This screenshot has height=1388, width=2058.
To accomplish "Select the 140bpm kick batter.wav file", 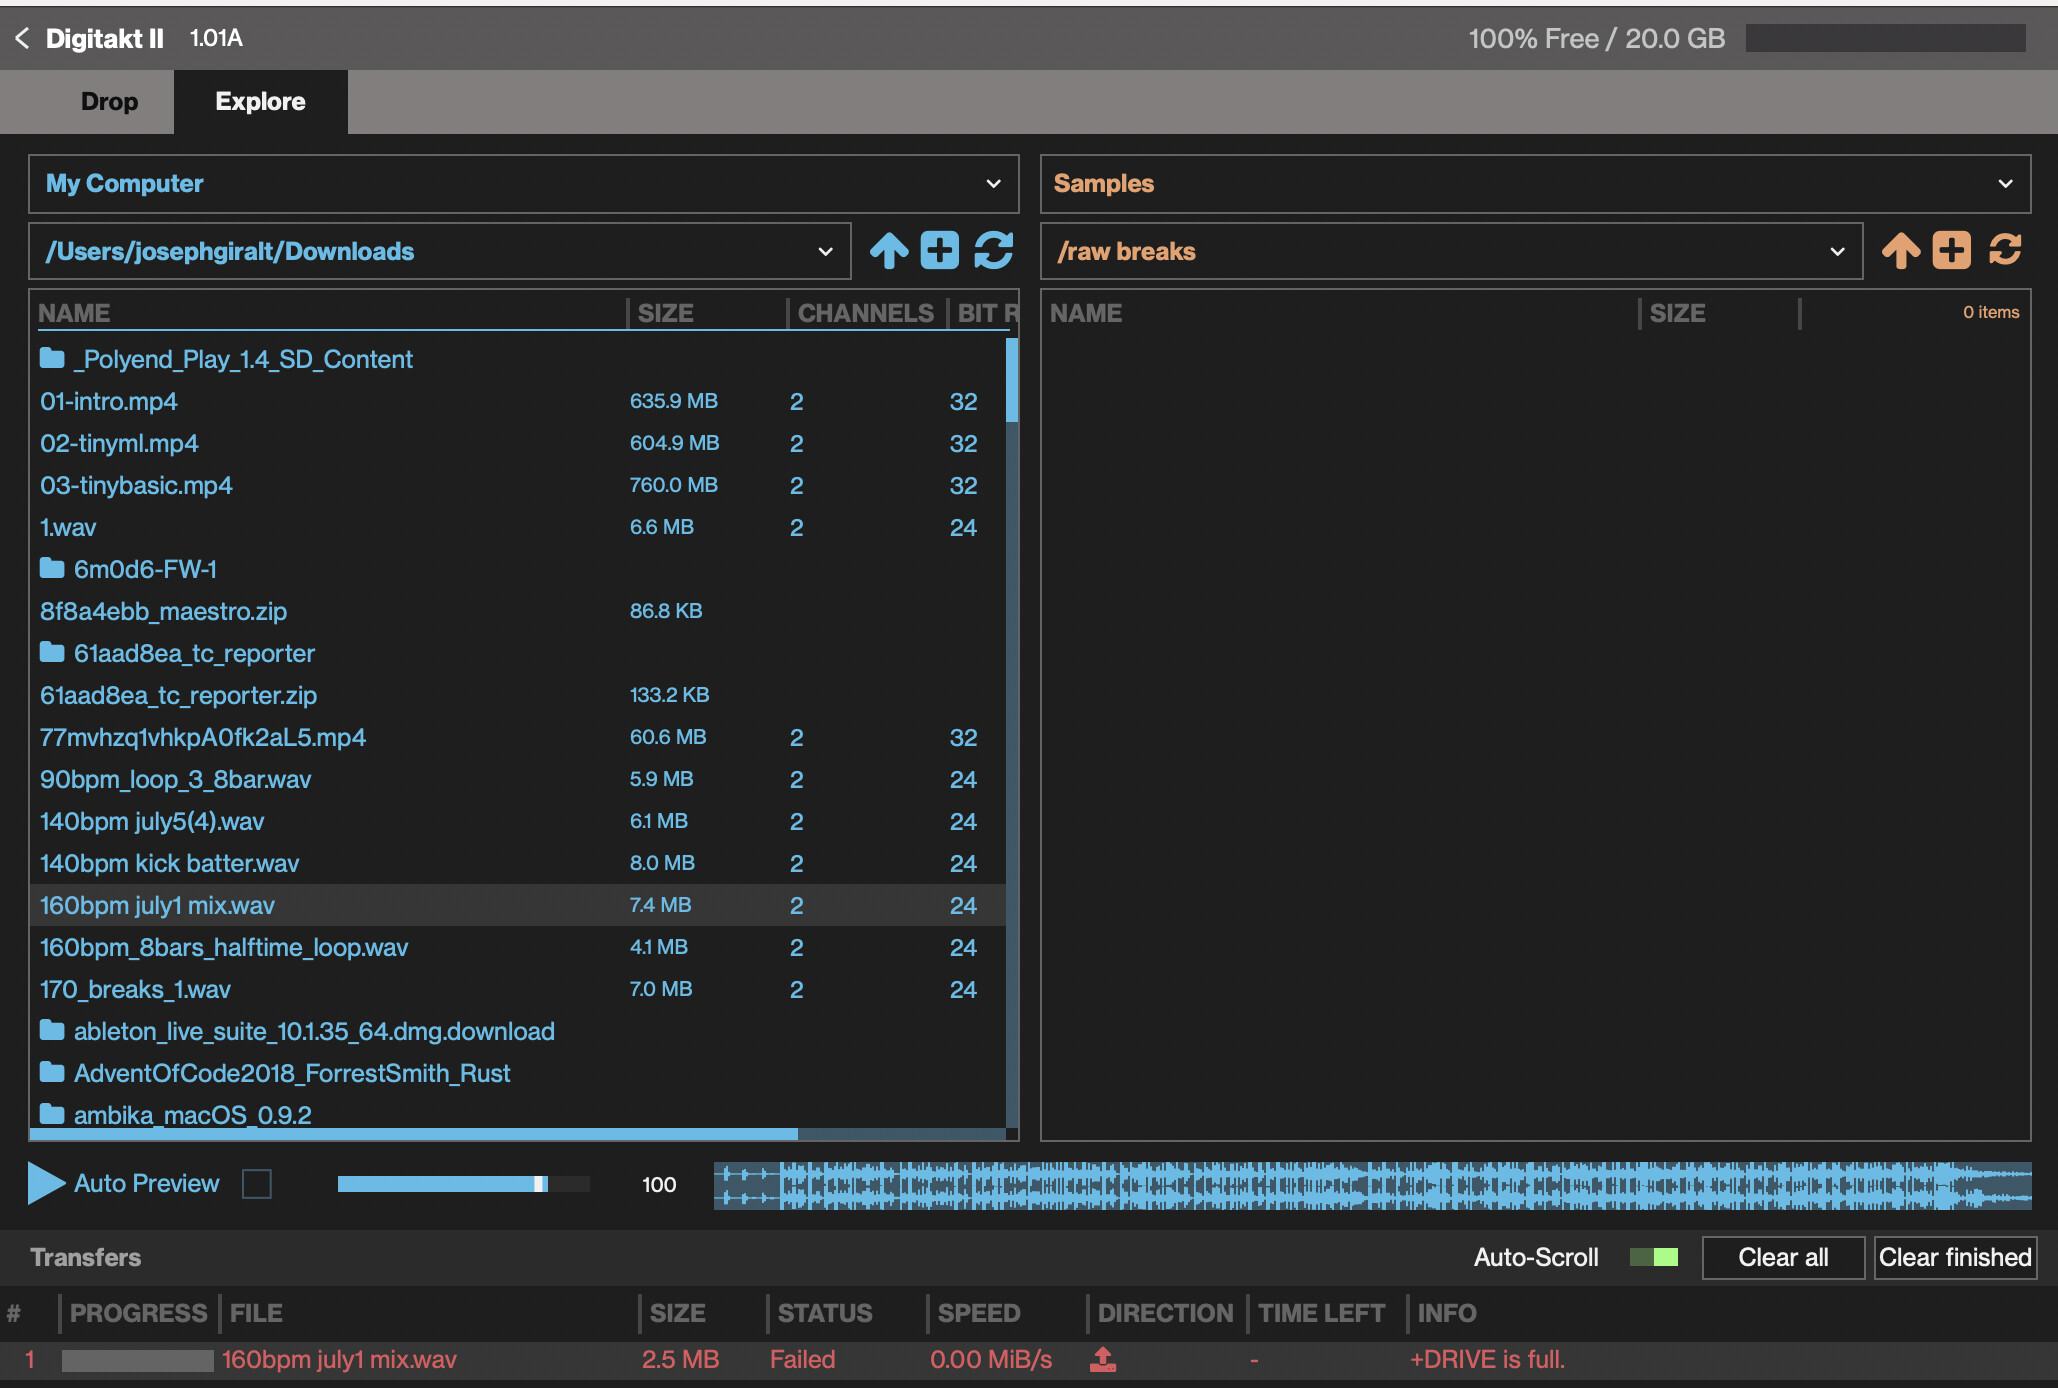I will point(170,863).
